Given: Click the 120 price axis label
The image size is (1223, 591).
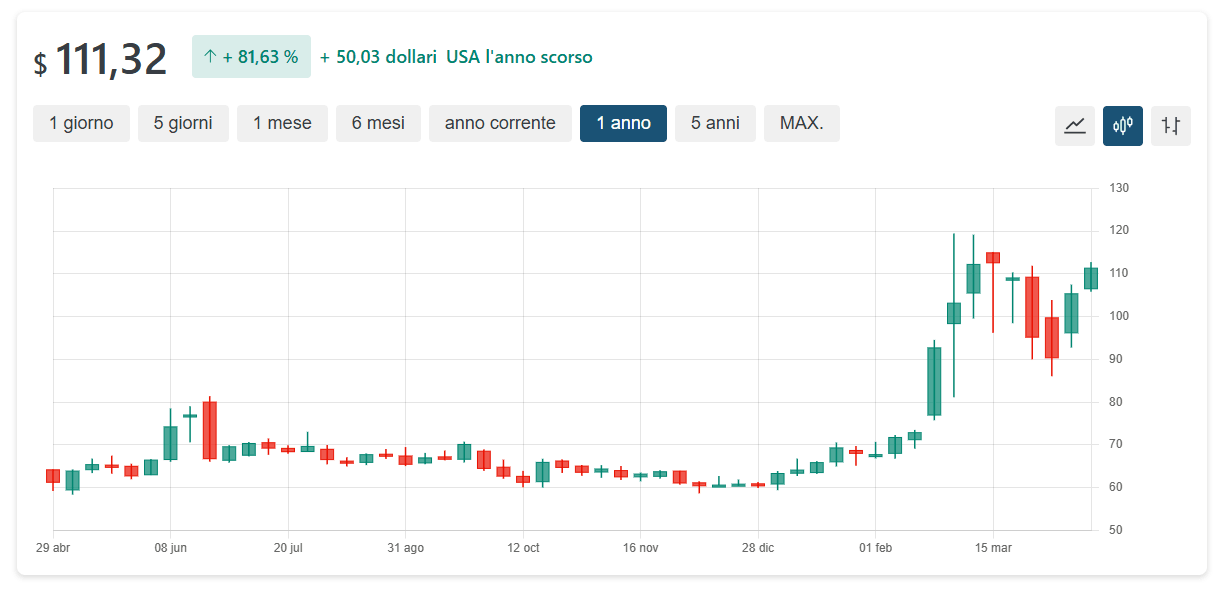Looking at the screenshot, I should click(1119, 230).
